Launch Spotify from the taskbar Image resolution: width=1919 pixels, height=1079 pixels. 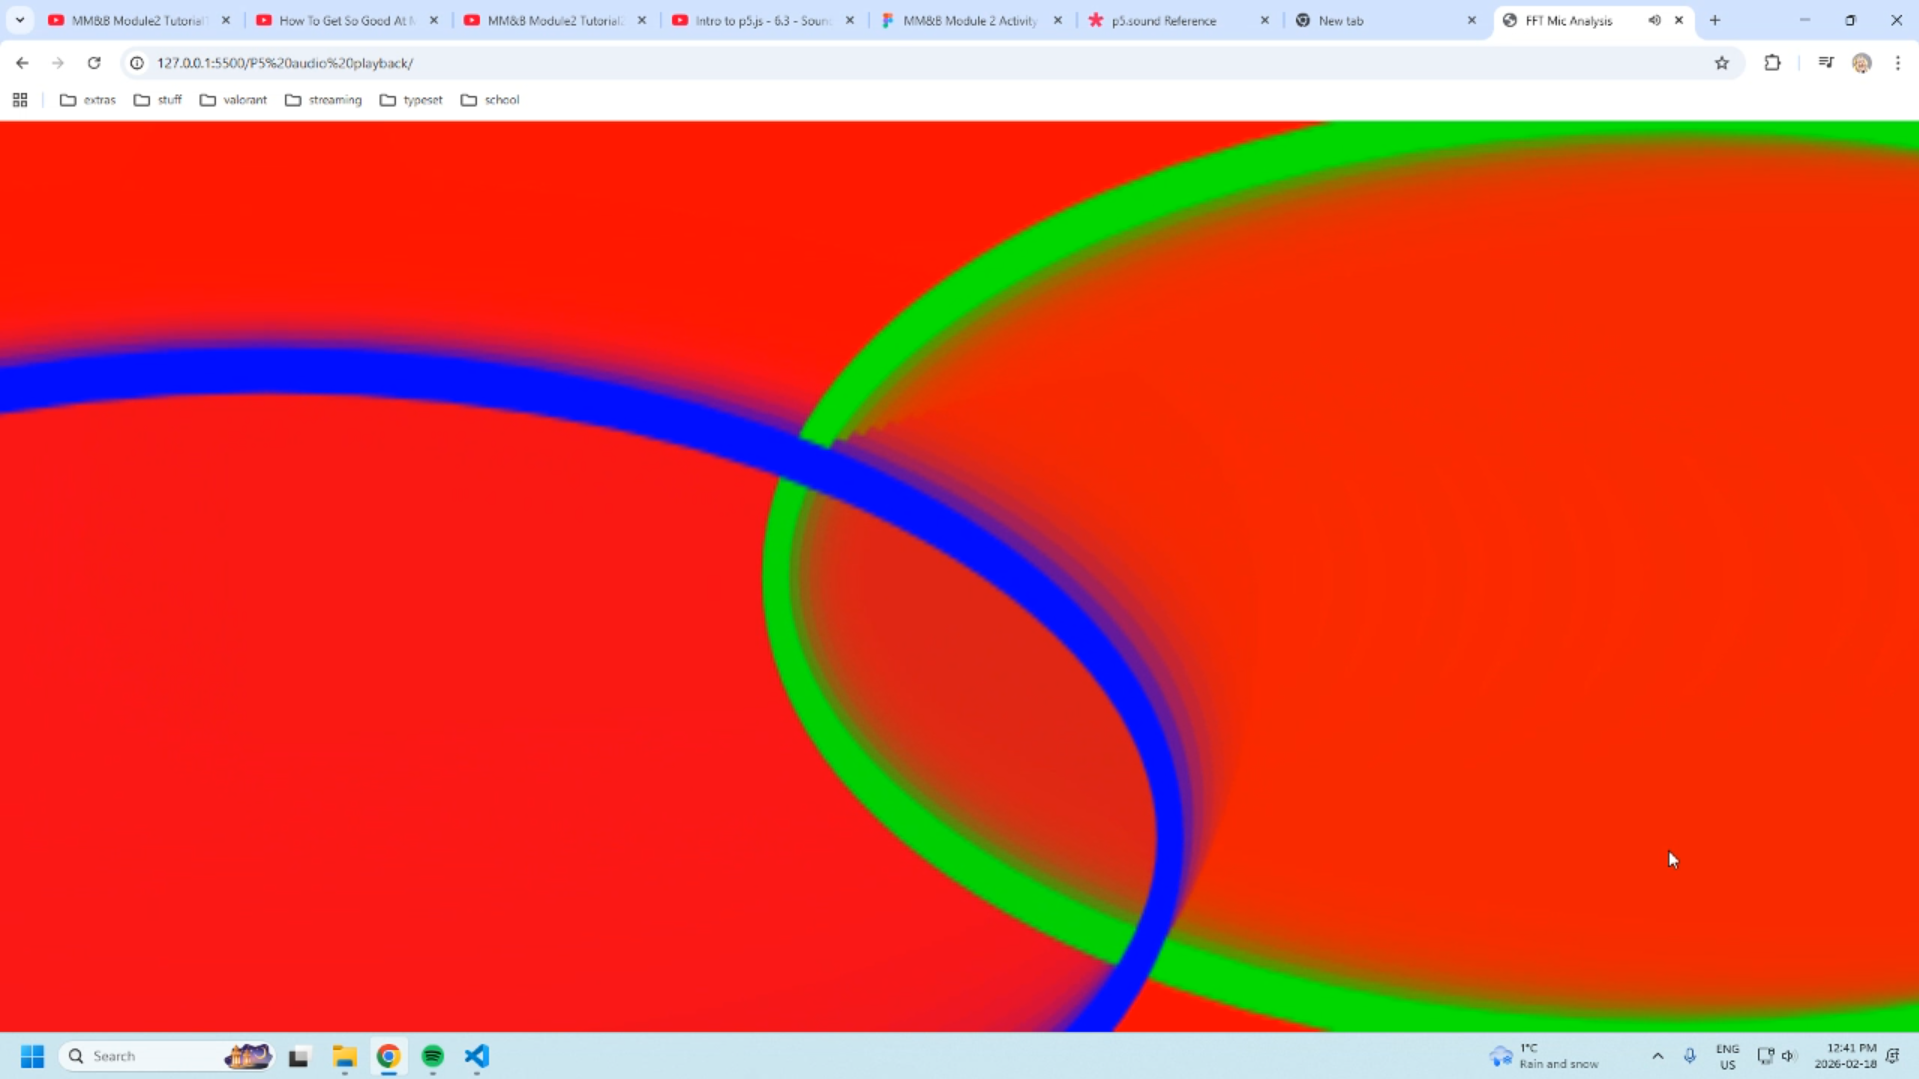433,1057
